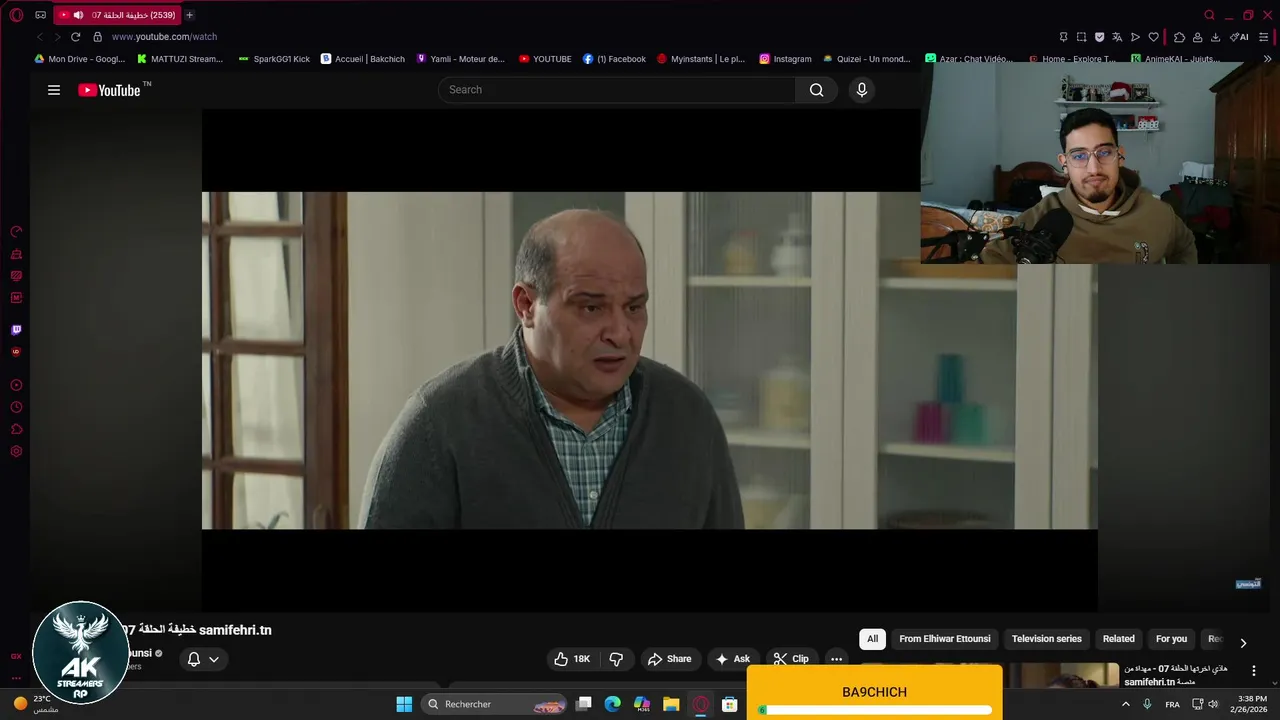1280x720 pixels.
Task: Search with voice microphone button
Action: (862, 90)
